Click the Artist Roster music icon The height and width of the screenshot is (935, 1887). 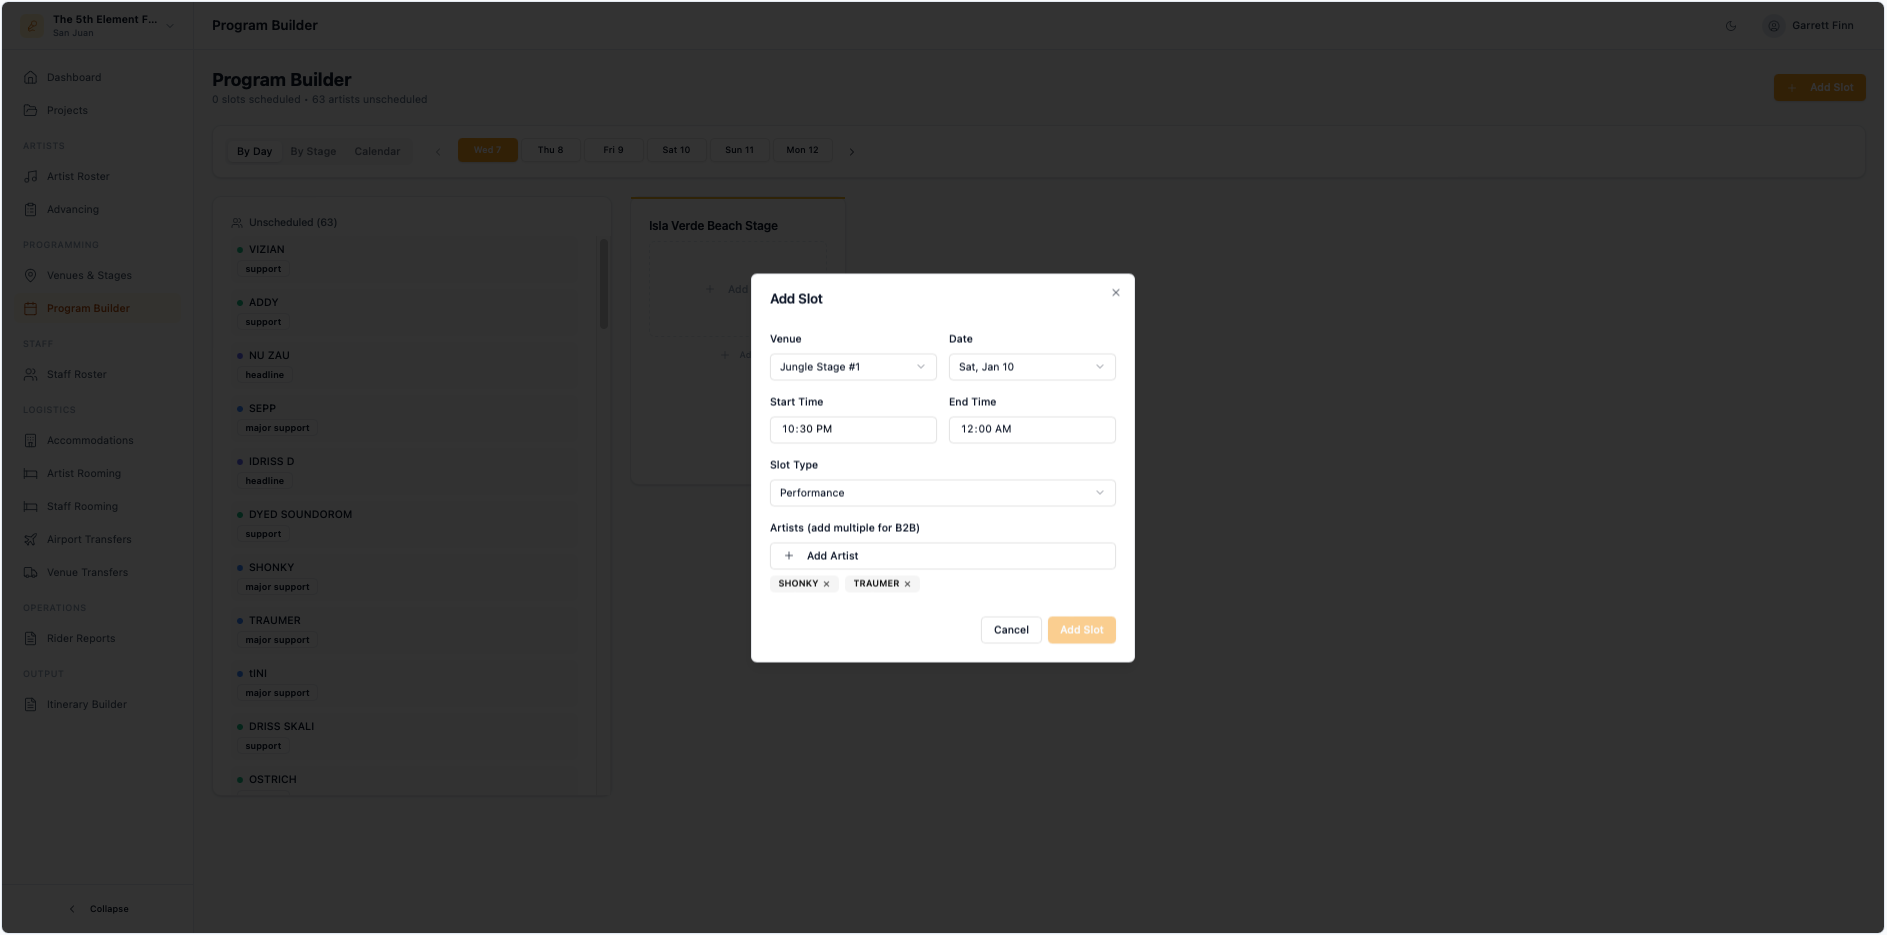[31, 176]
